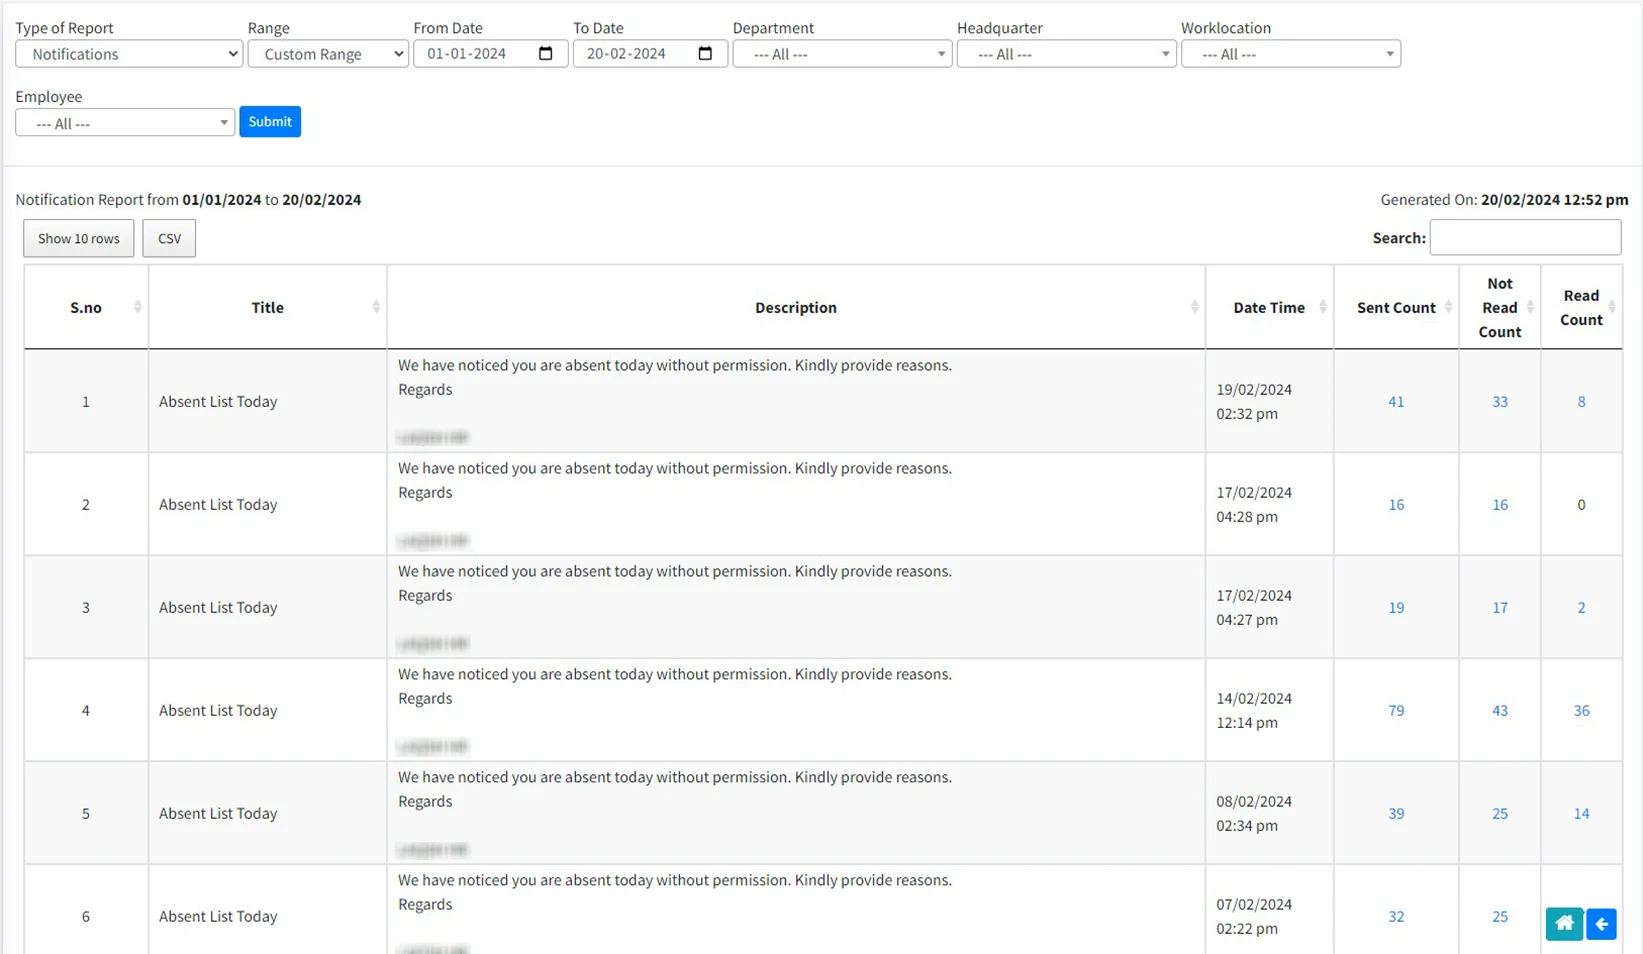Open the Range dropdown showing Custom Range
Viewport: 1643px width, 954px height.
tap(328, 54)
